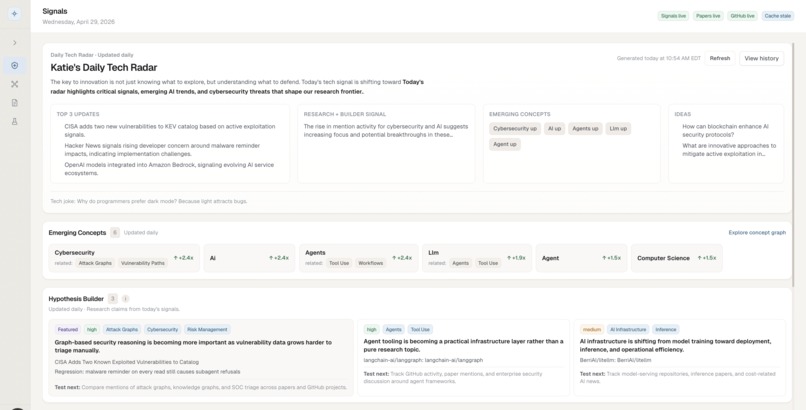Select the Llm up concept chip
Image resolution: width=806 pixels, height=410 pixels.
pyautogui.click(x=618, y=129)
